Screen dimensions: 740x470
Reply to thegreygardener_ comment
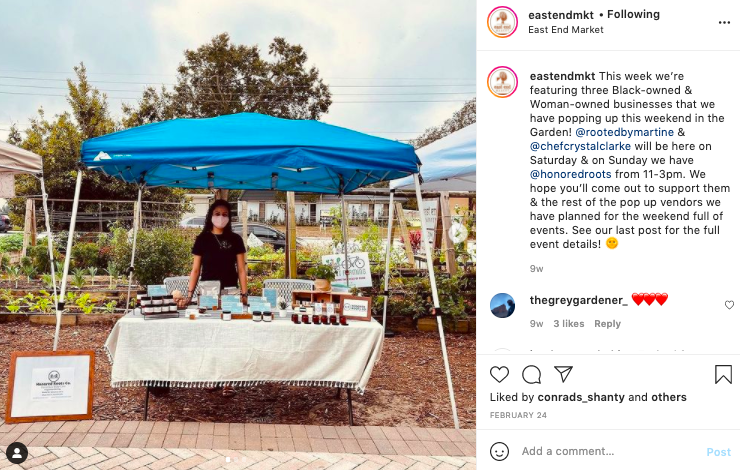(x=607, y=324)
